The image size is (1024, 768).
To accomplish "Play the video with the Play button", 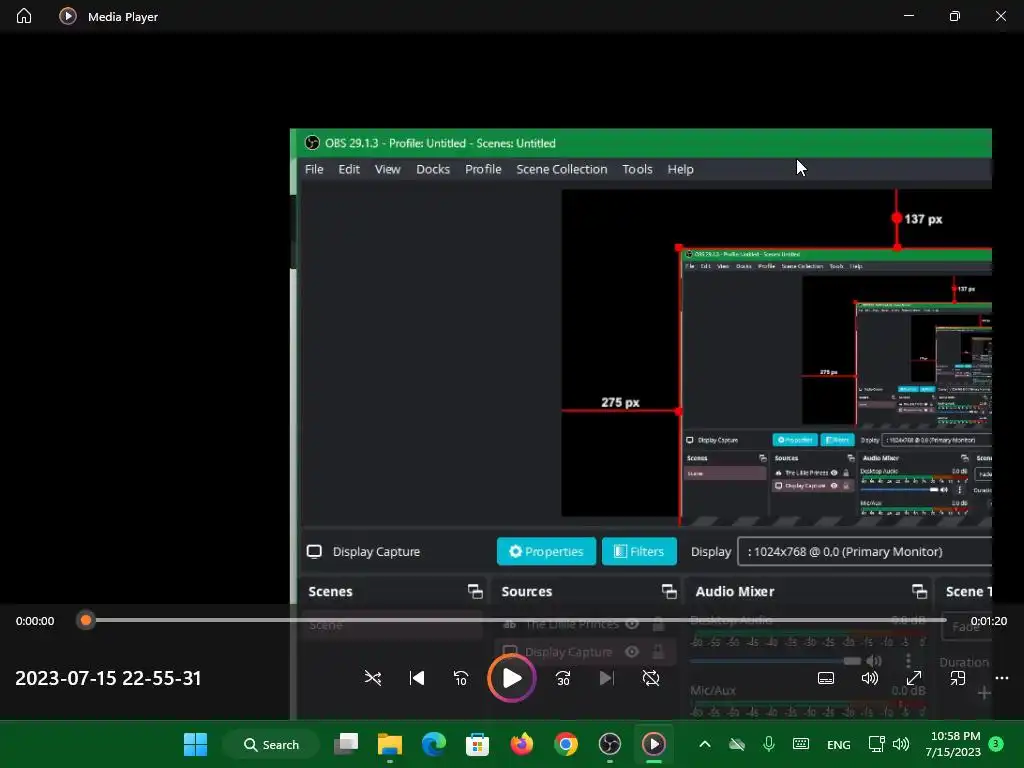I will point(512,678).
